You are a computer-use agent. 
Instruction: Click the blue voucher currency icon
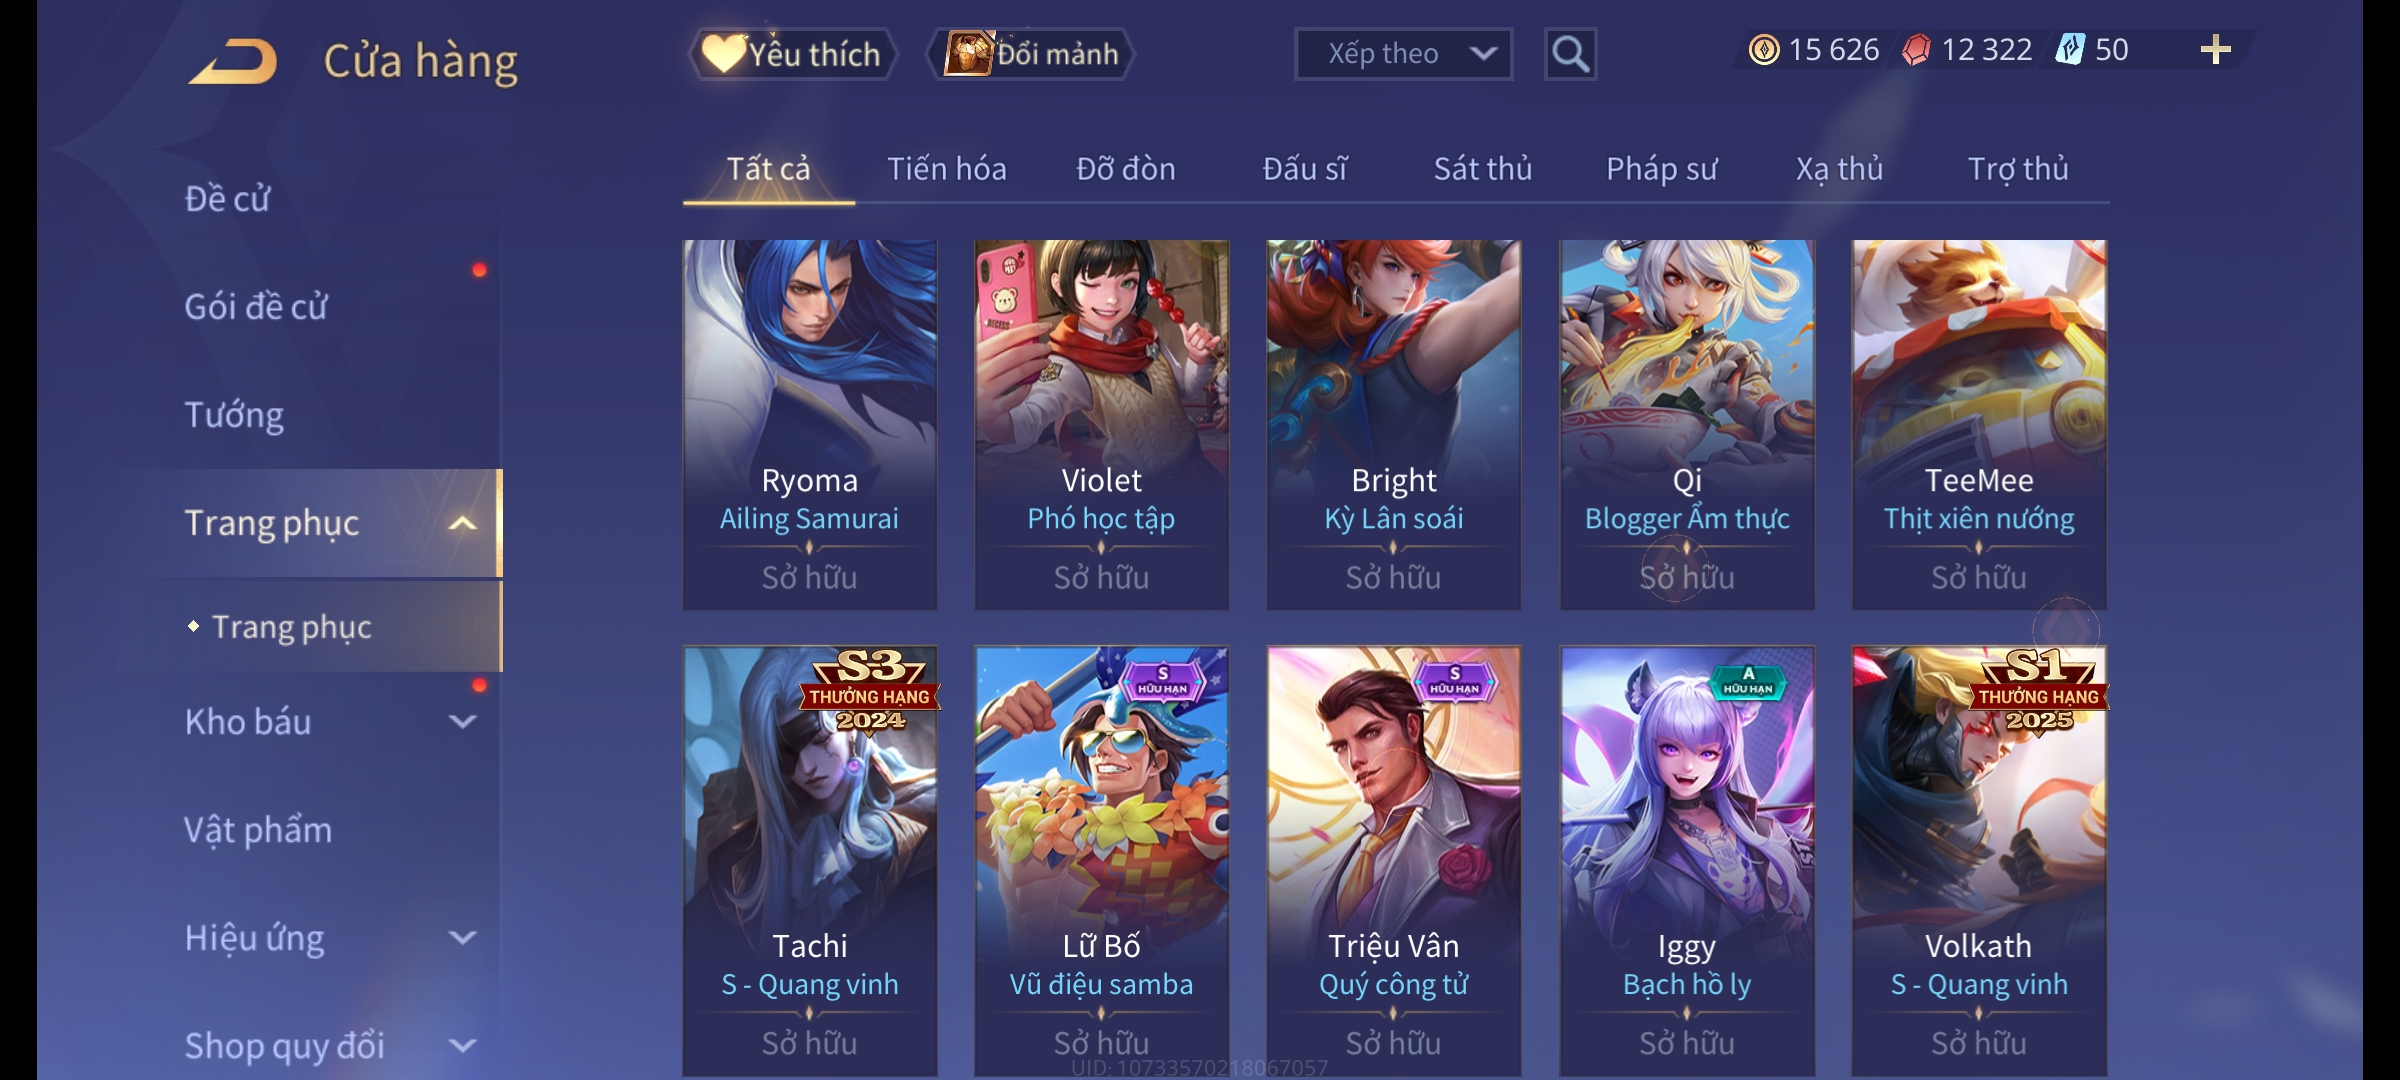2069,50
